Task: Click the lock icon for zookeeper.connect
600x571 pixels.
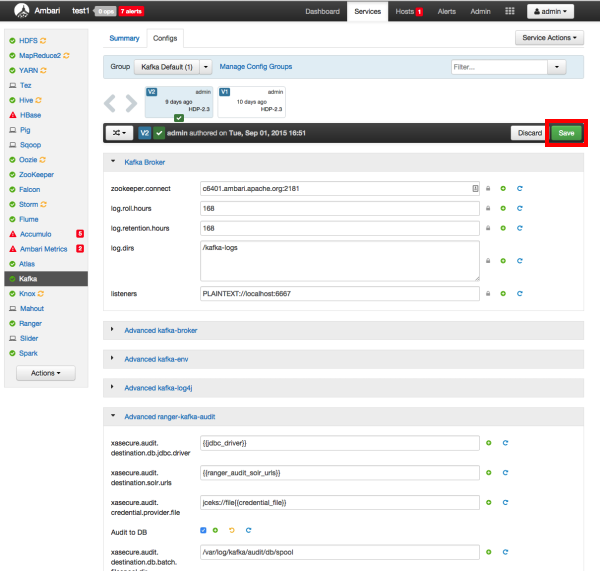Action: pos(488,189)
